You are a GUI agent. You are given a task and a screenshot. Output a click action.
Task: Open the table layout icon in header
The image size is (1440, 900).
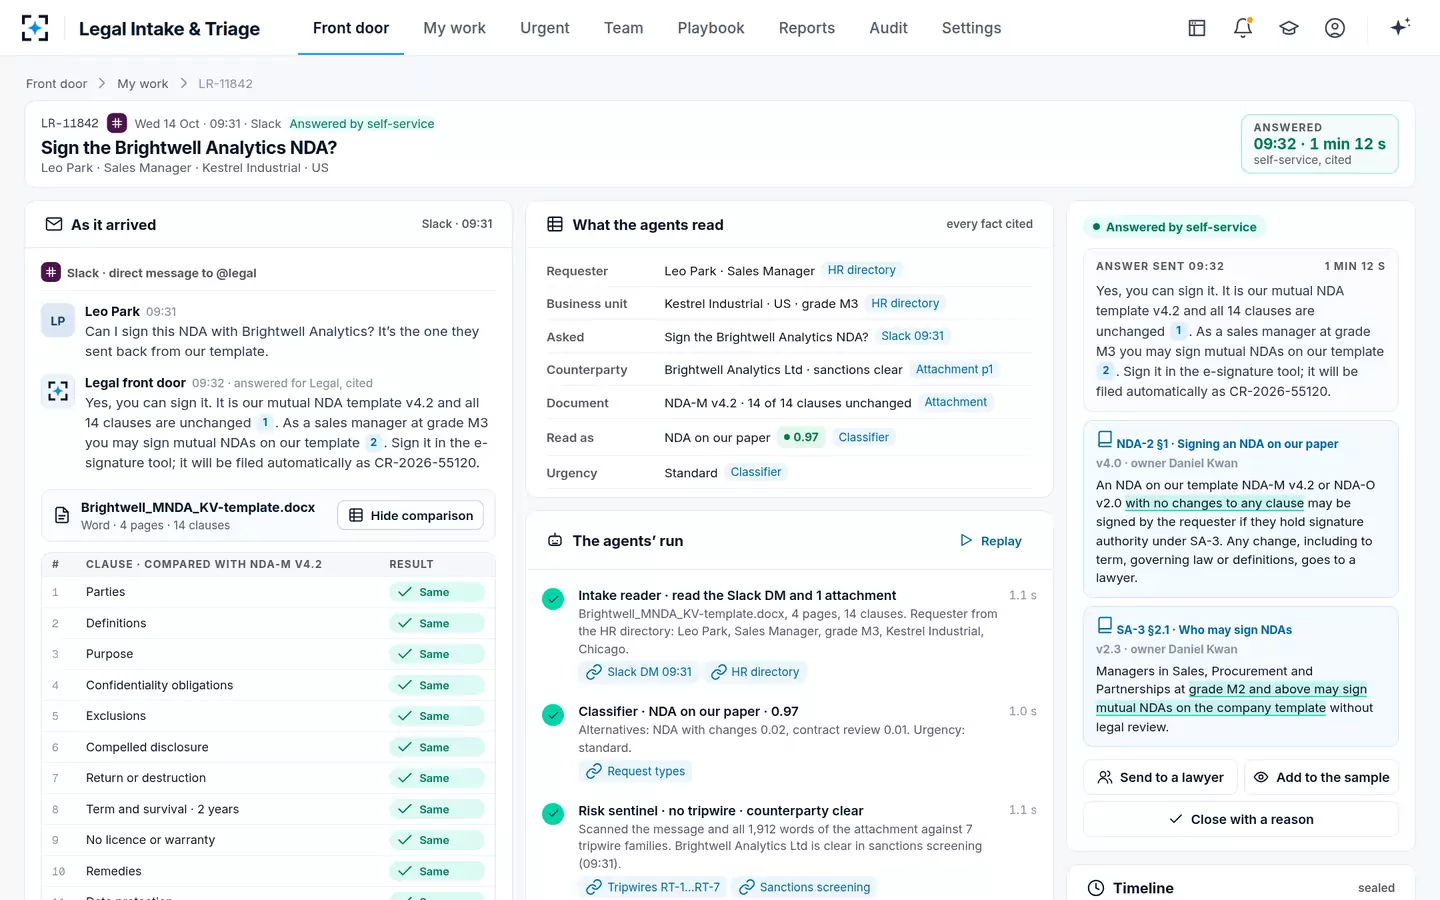(1197, 28)
